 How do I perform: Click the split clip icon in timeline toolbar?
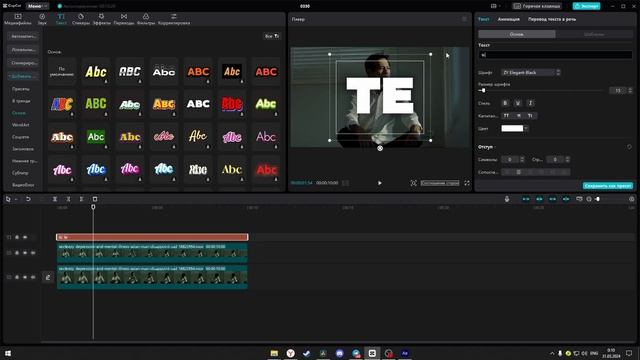(x=55, y=199)
